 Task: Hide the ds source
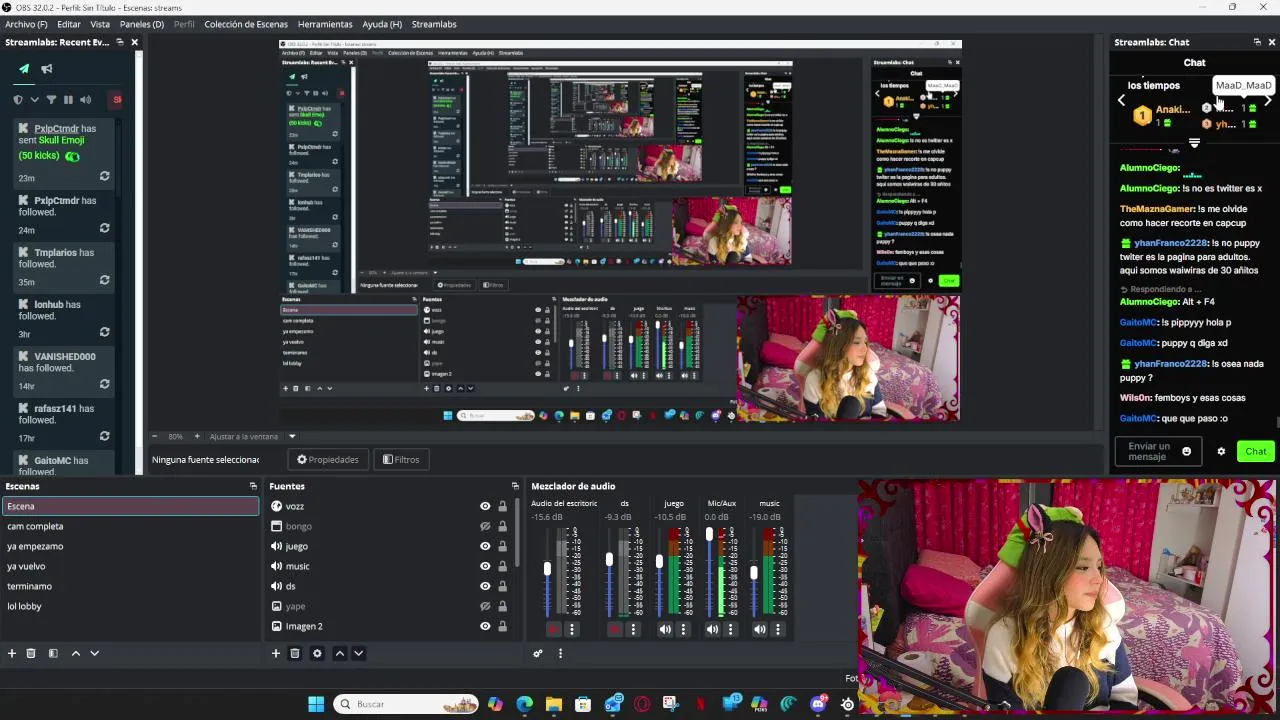click(485, 586)
